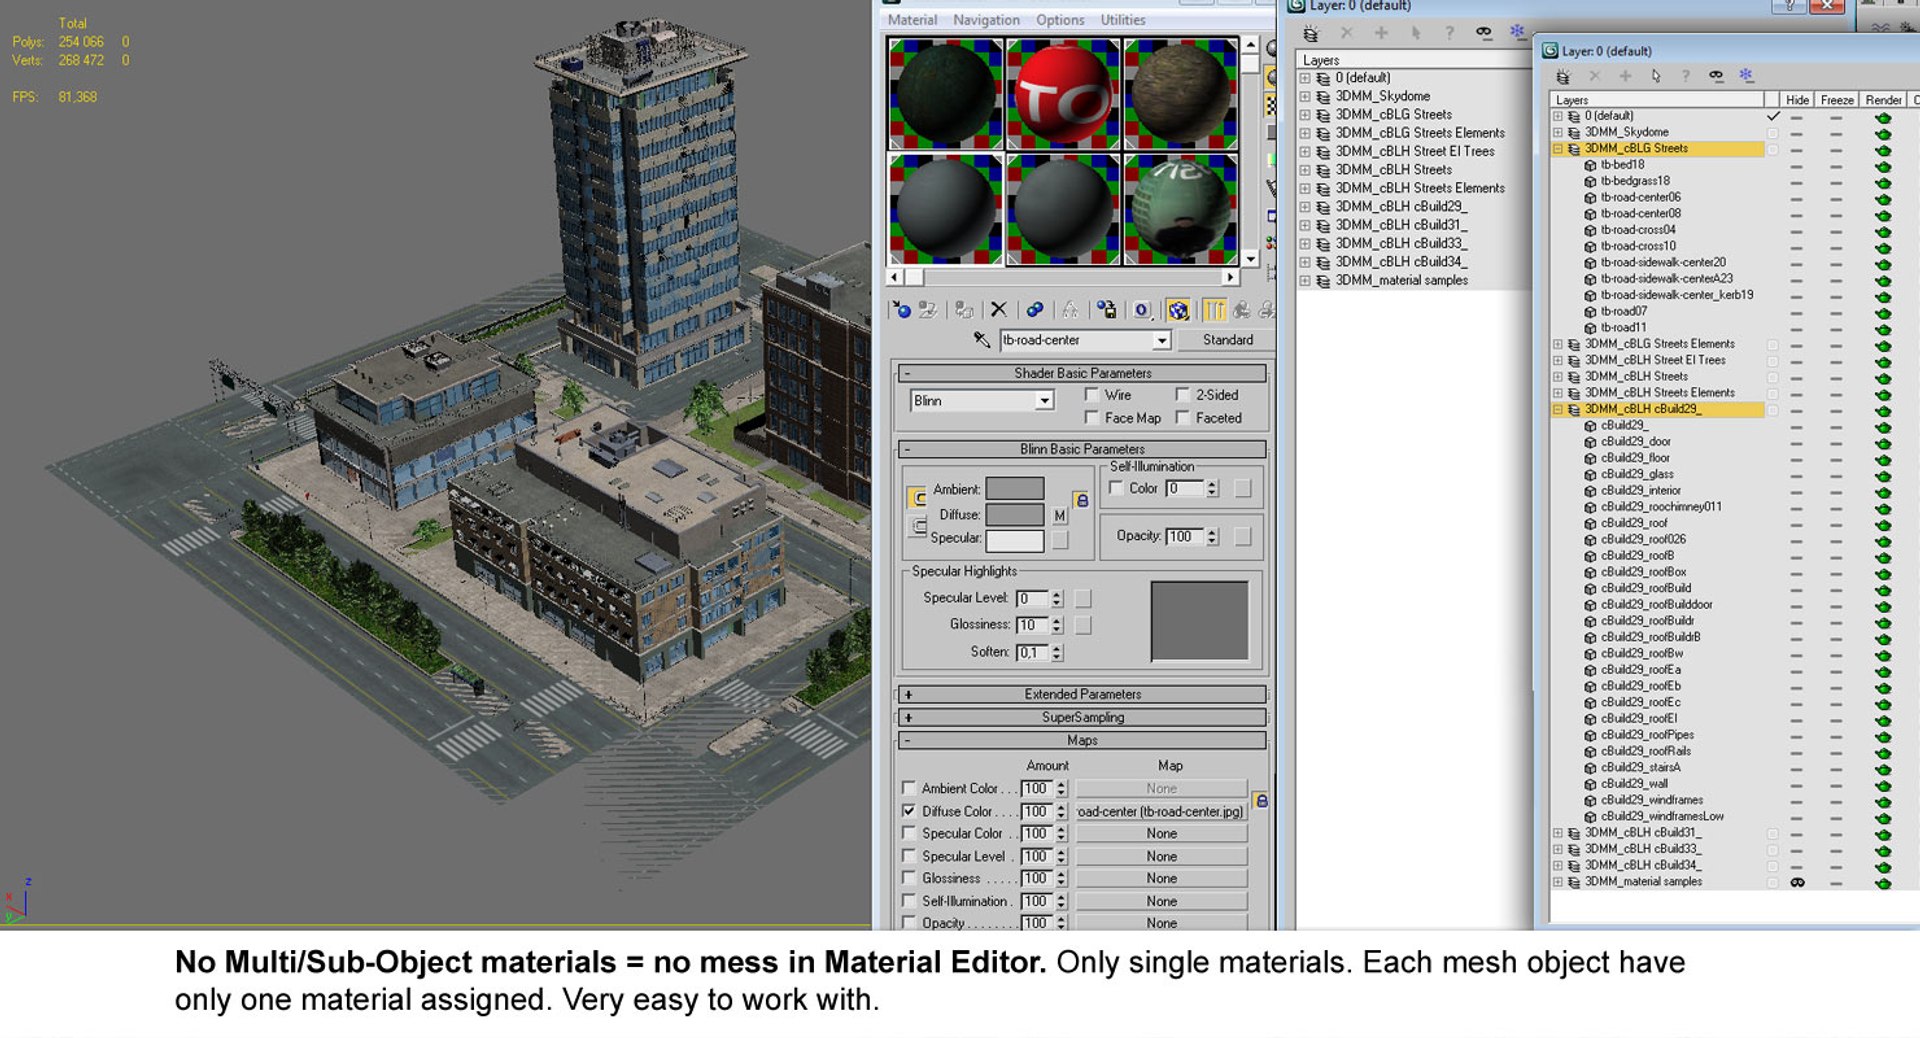Click the Specular Color None map button
Viewport: 1920px width, 1038px height.
(x=1161, y=834)
